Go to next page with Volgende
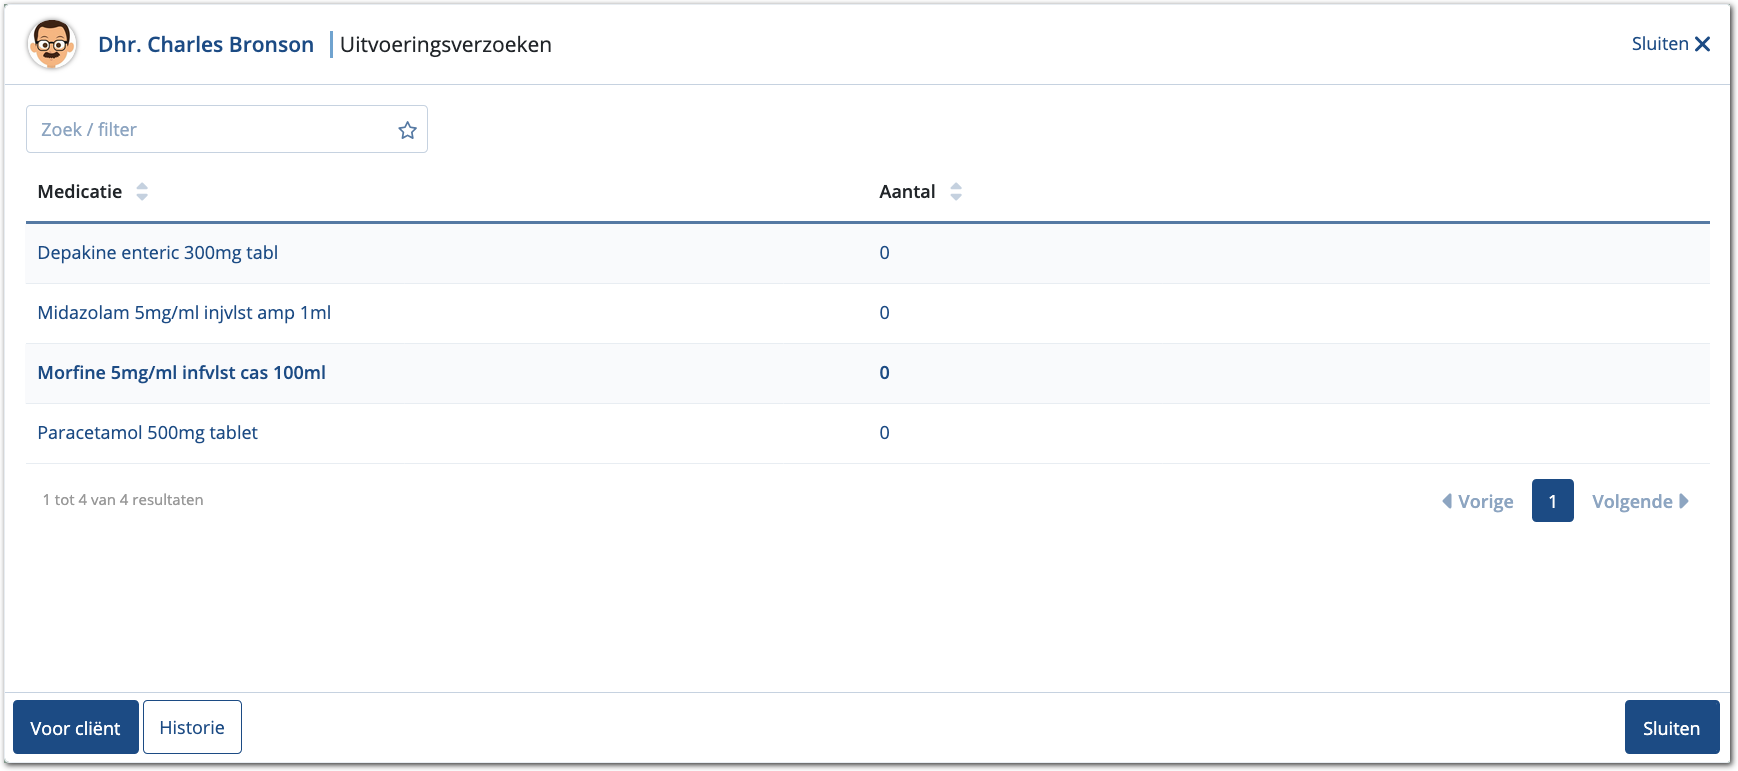Image resolution: width=1738 pixels, height=771 pixels. 1640,501
